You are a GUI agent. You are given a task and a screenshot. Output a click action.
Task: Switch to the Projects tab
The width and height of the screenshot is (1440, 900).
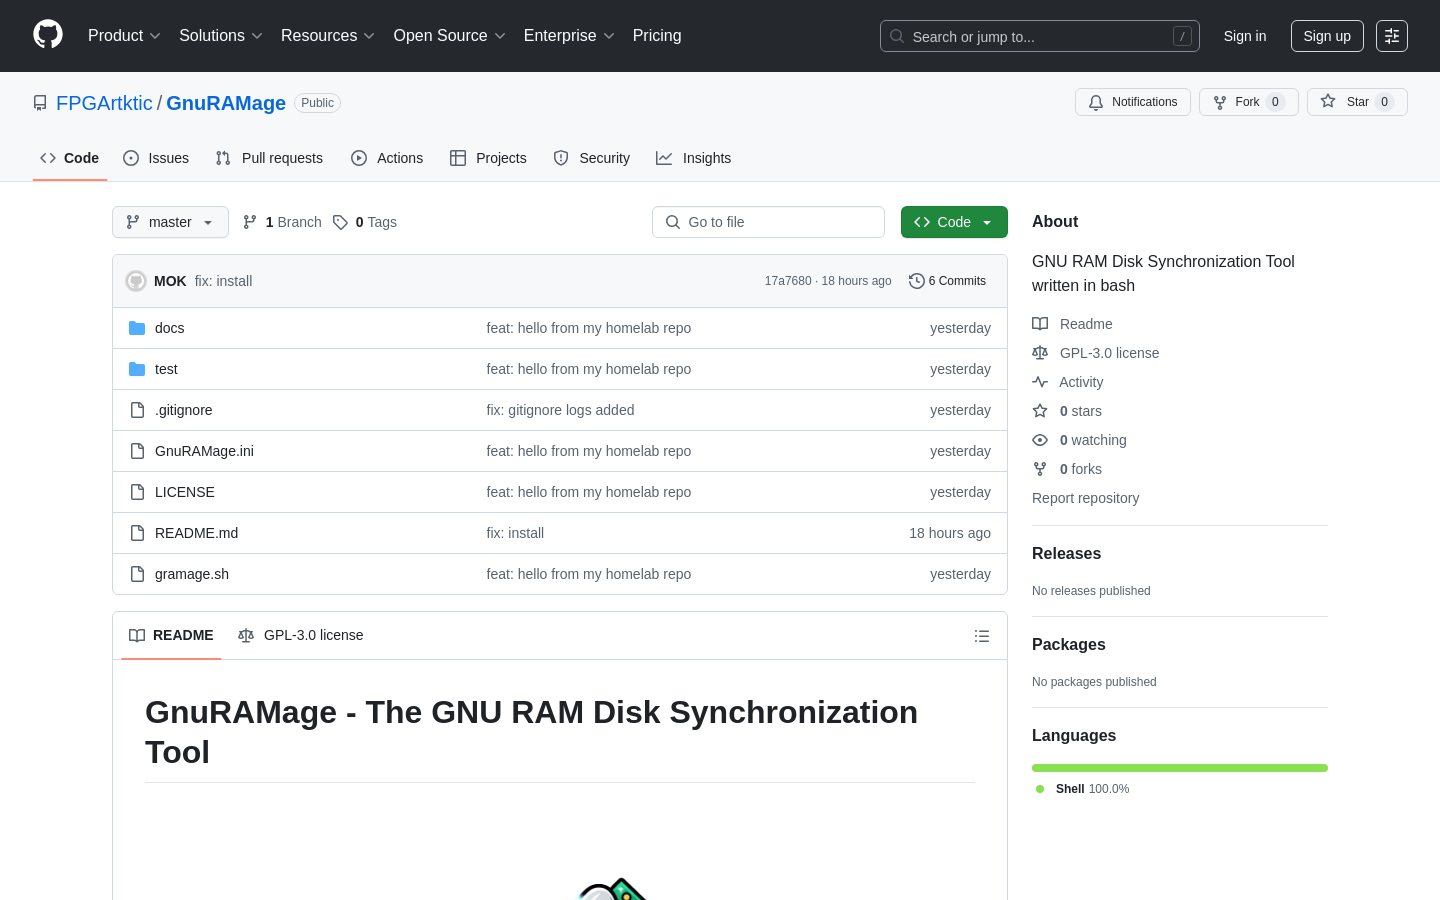click(488, 158)
